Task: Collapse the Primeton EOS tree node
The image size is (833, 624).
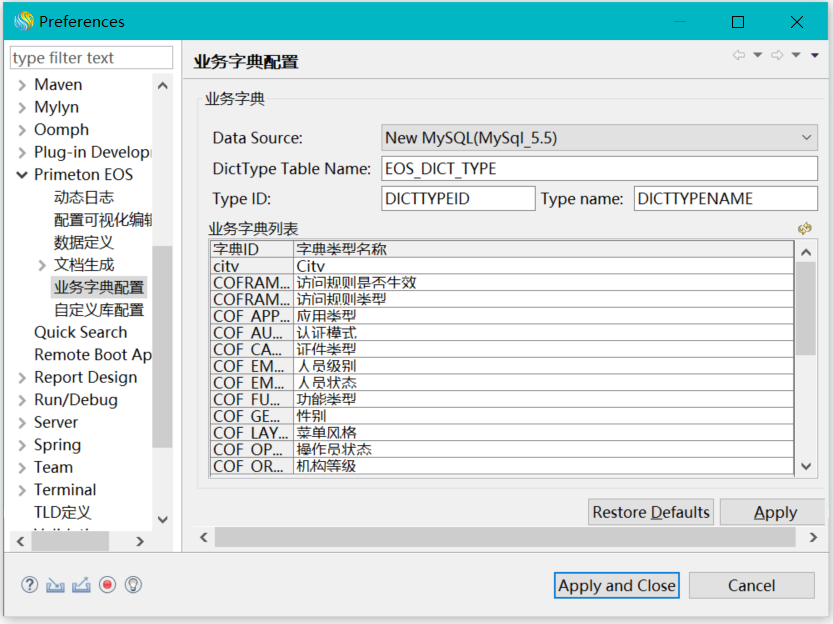Action: point(22,175)
